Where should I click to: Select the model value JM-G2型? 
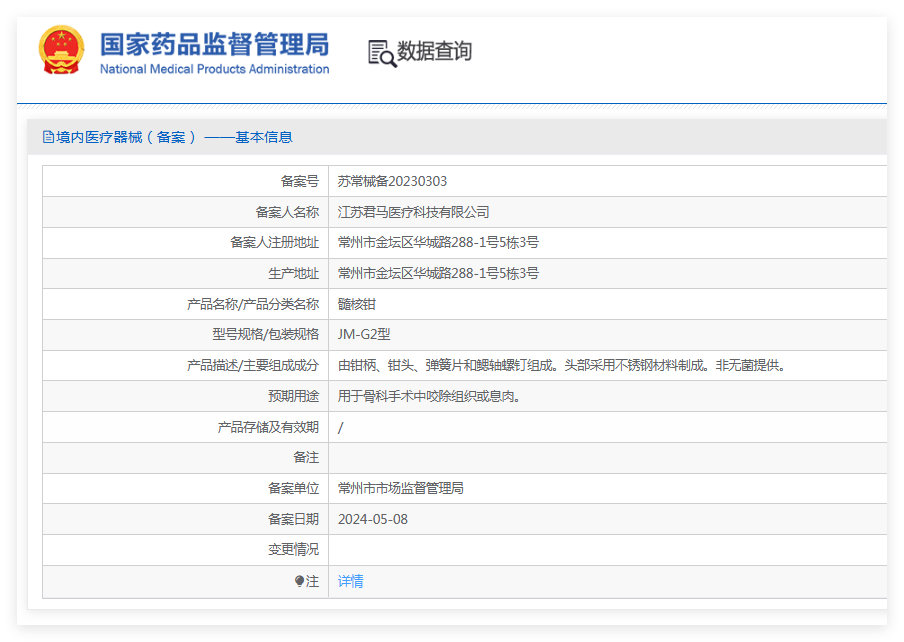tap(364, 335)
